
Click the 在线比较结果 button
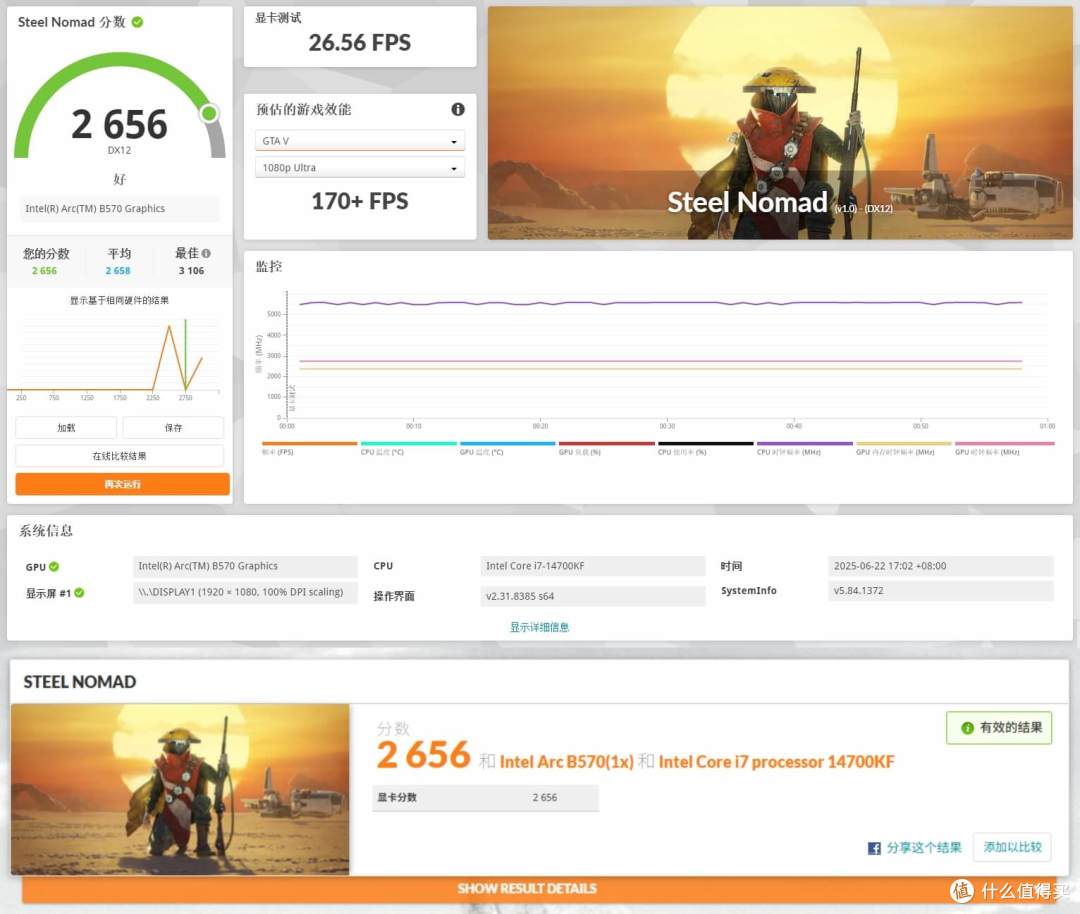pos(119,456)
